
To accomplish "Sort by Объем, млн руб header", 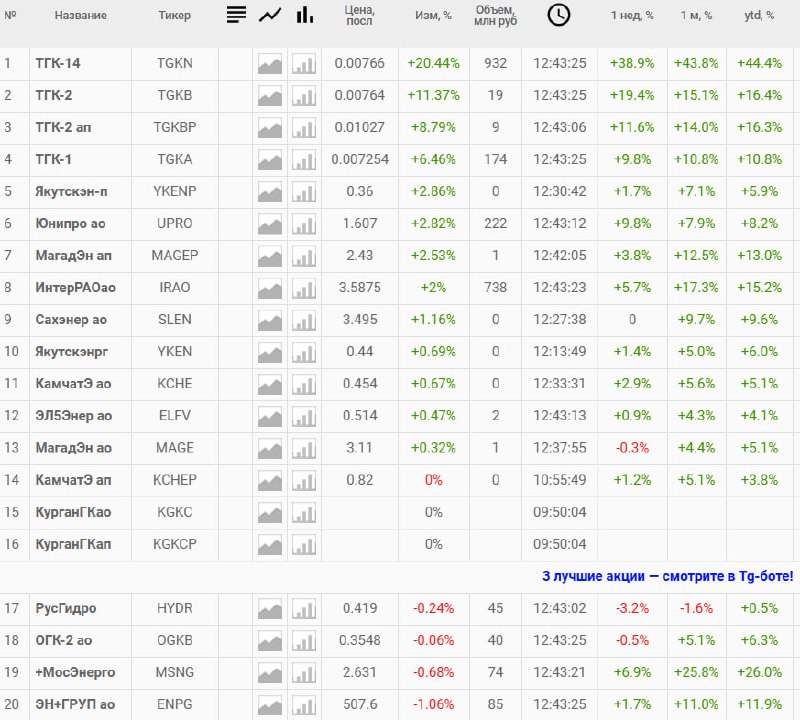I will coord(496,15).
